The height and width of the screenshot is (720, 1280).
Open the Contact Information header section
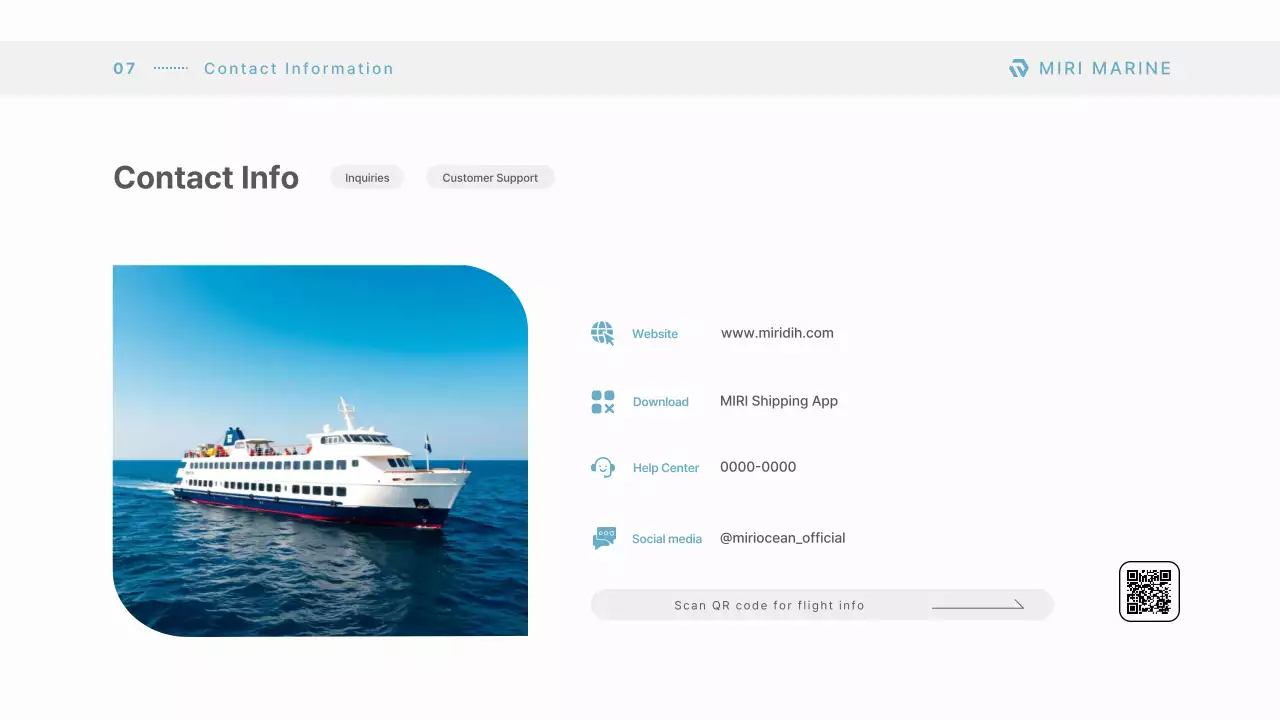tap(299, 68)
